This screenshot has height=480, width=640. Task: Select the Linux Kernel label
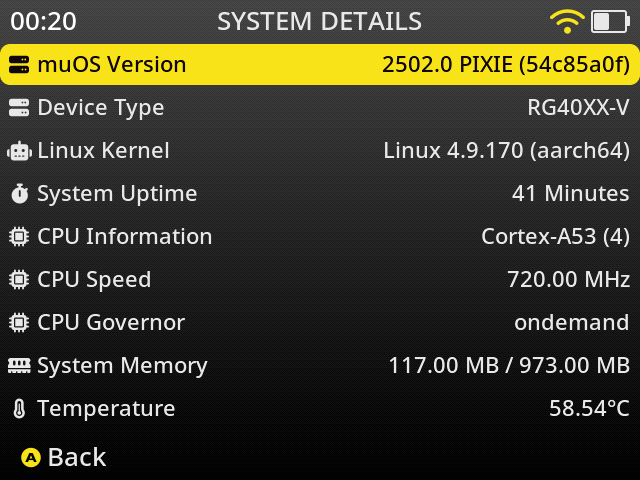click(103, 151)
